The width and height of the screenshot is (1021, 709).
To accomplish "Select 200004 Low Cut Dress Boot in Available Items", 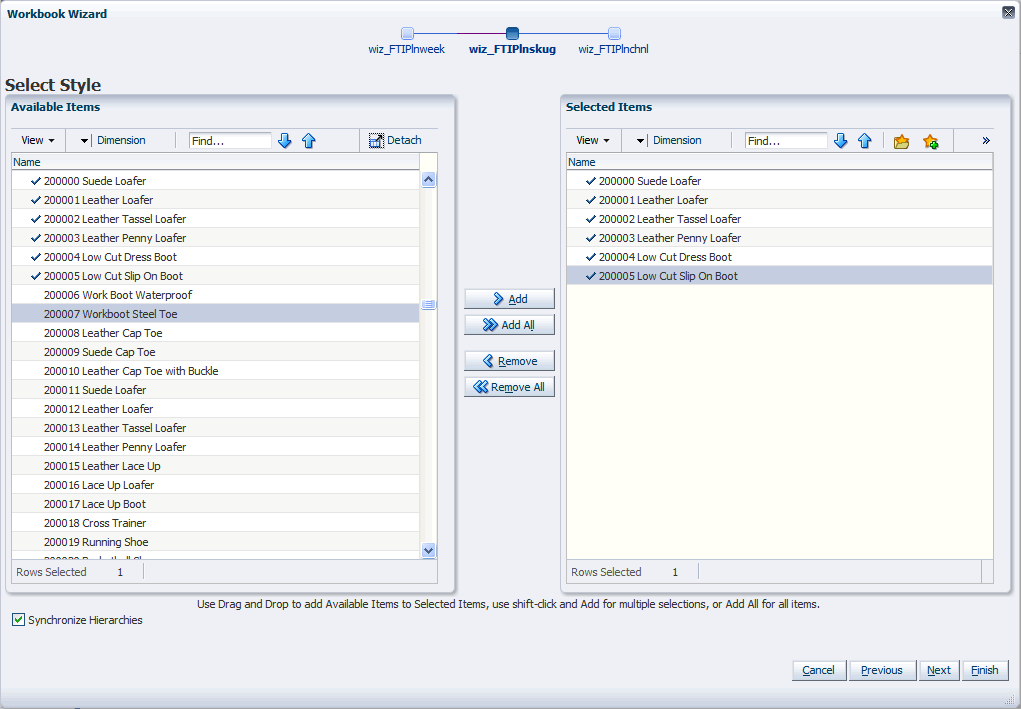I will 216,257.
